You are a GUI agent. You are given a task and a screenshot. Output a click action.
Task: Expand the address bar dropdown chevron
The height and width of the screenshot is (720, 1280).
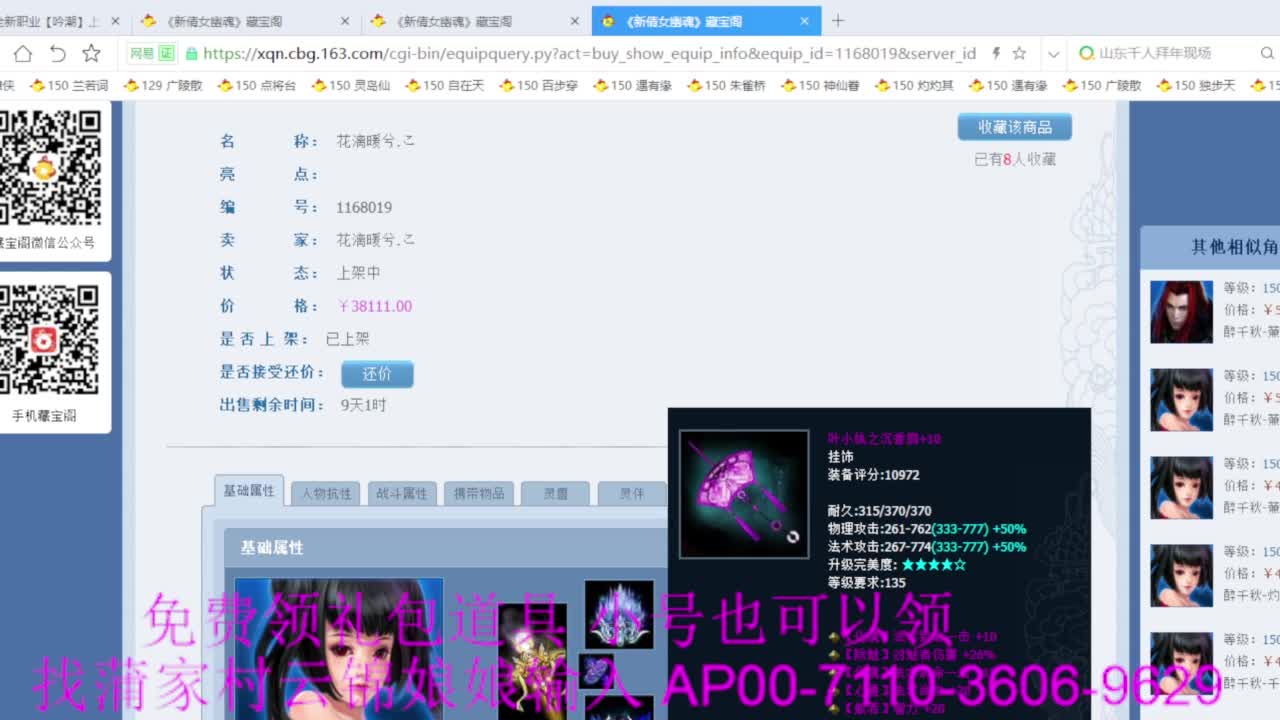click(1053, 53)
